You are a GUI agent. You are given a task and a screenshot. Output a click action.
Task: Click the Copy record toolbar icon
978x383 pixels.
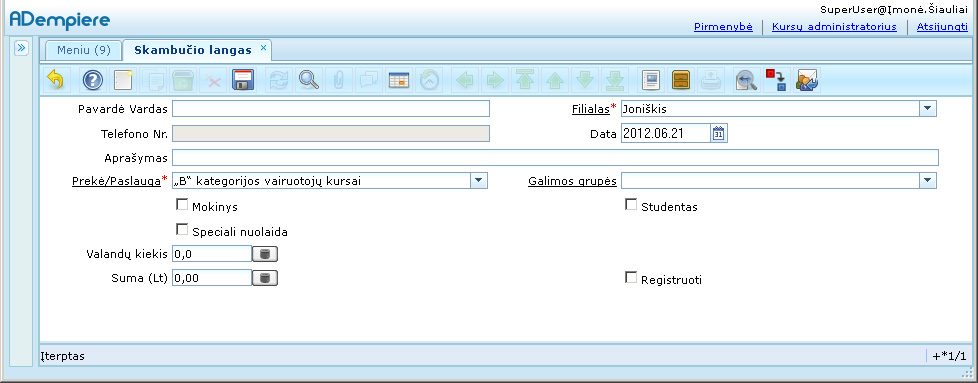click(153, 80)
